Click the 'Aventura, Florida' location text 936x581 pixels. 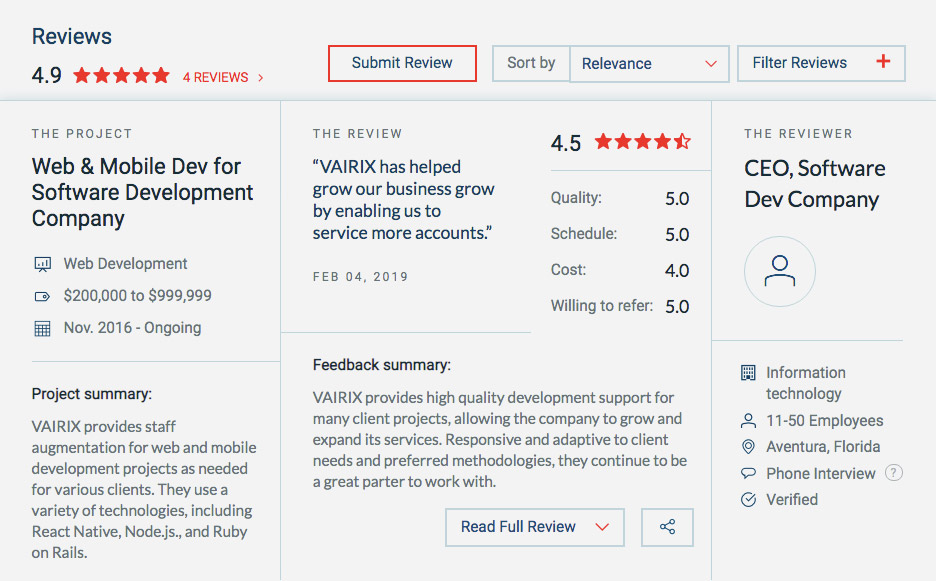[823, 447]
